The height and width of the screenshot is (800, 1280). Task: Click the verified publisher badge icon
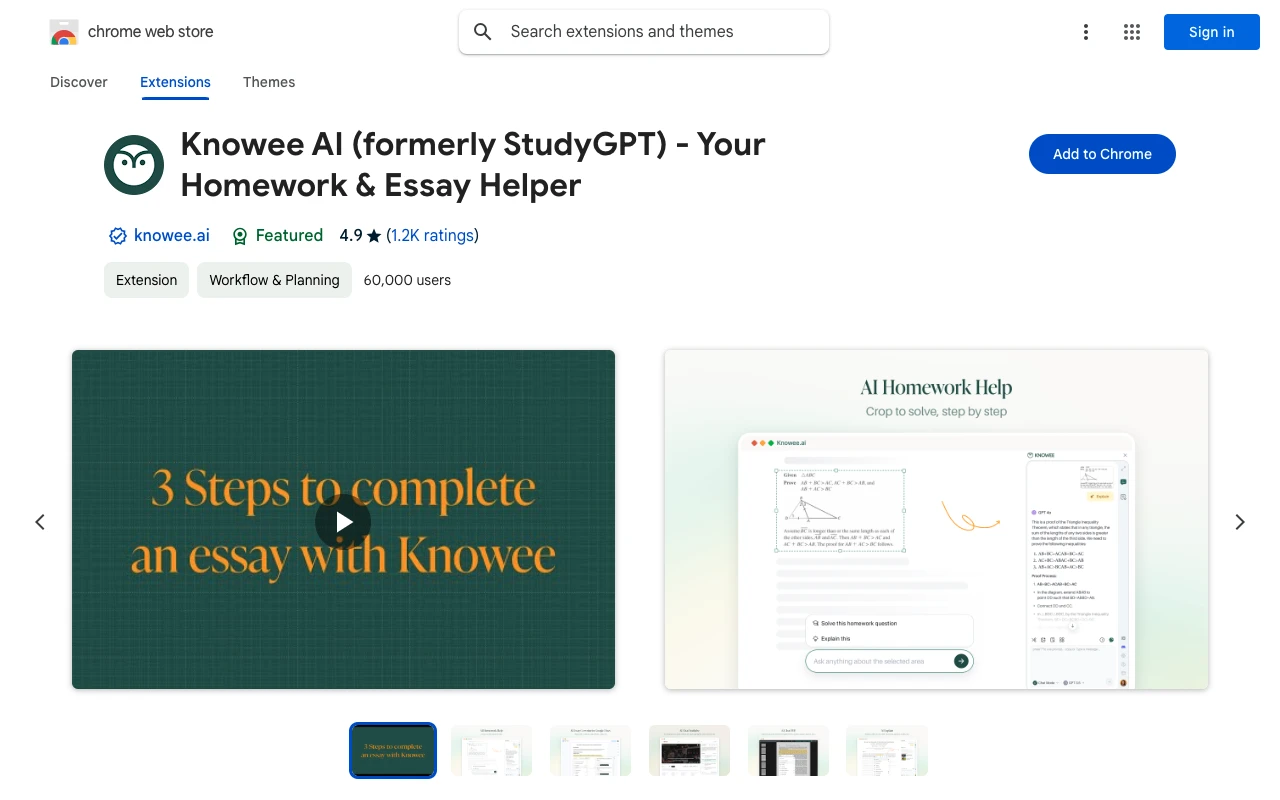pos(118,236)
